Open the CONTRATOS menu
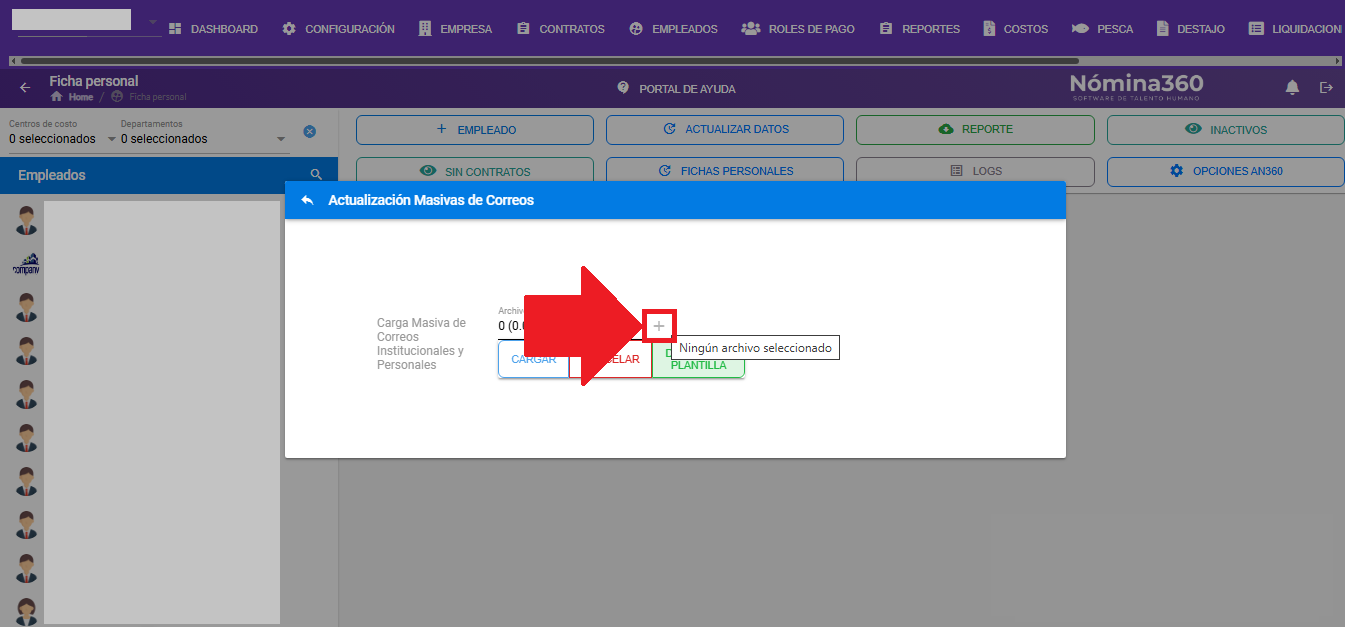 click(560, 29)
